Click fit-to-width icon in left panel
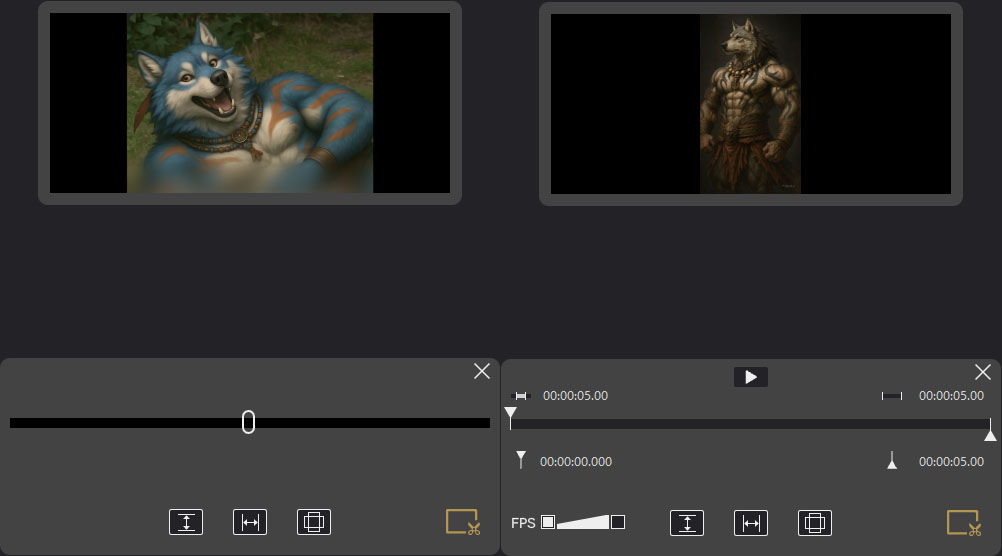This screenshot has width=1002, height=556. coord(250,522)
